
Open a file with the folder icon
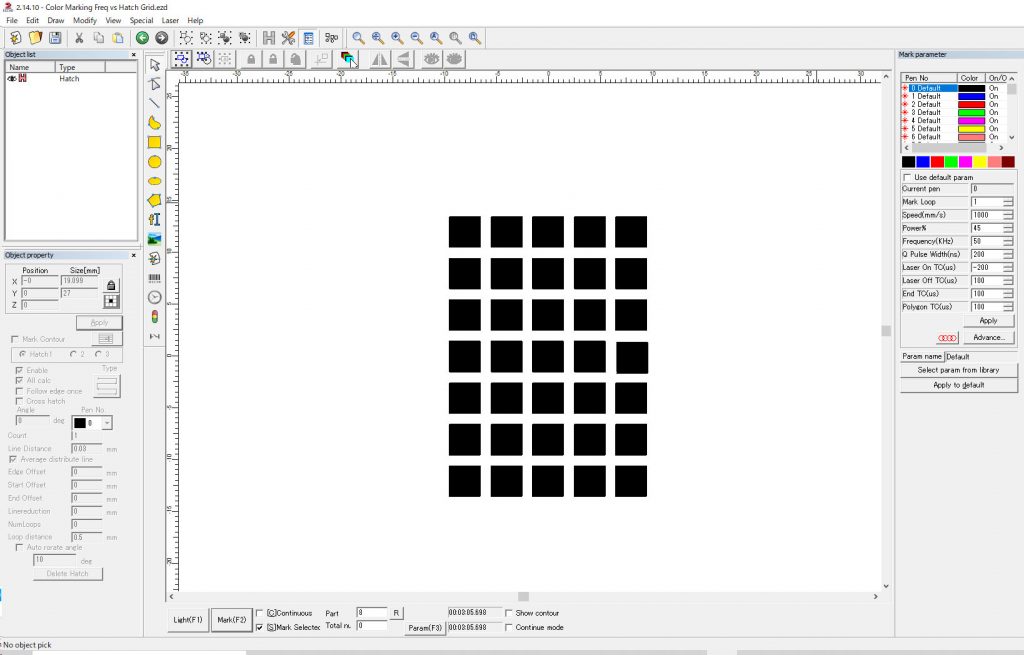click(x=35, y=38)
